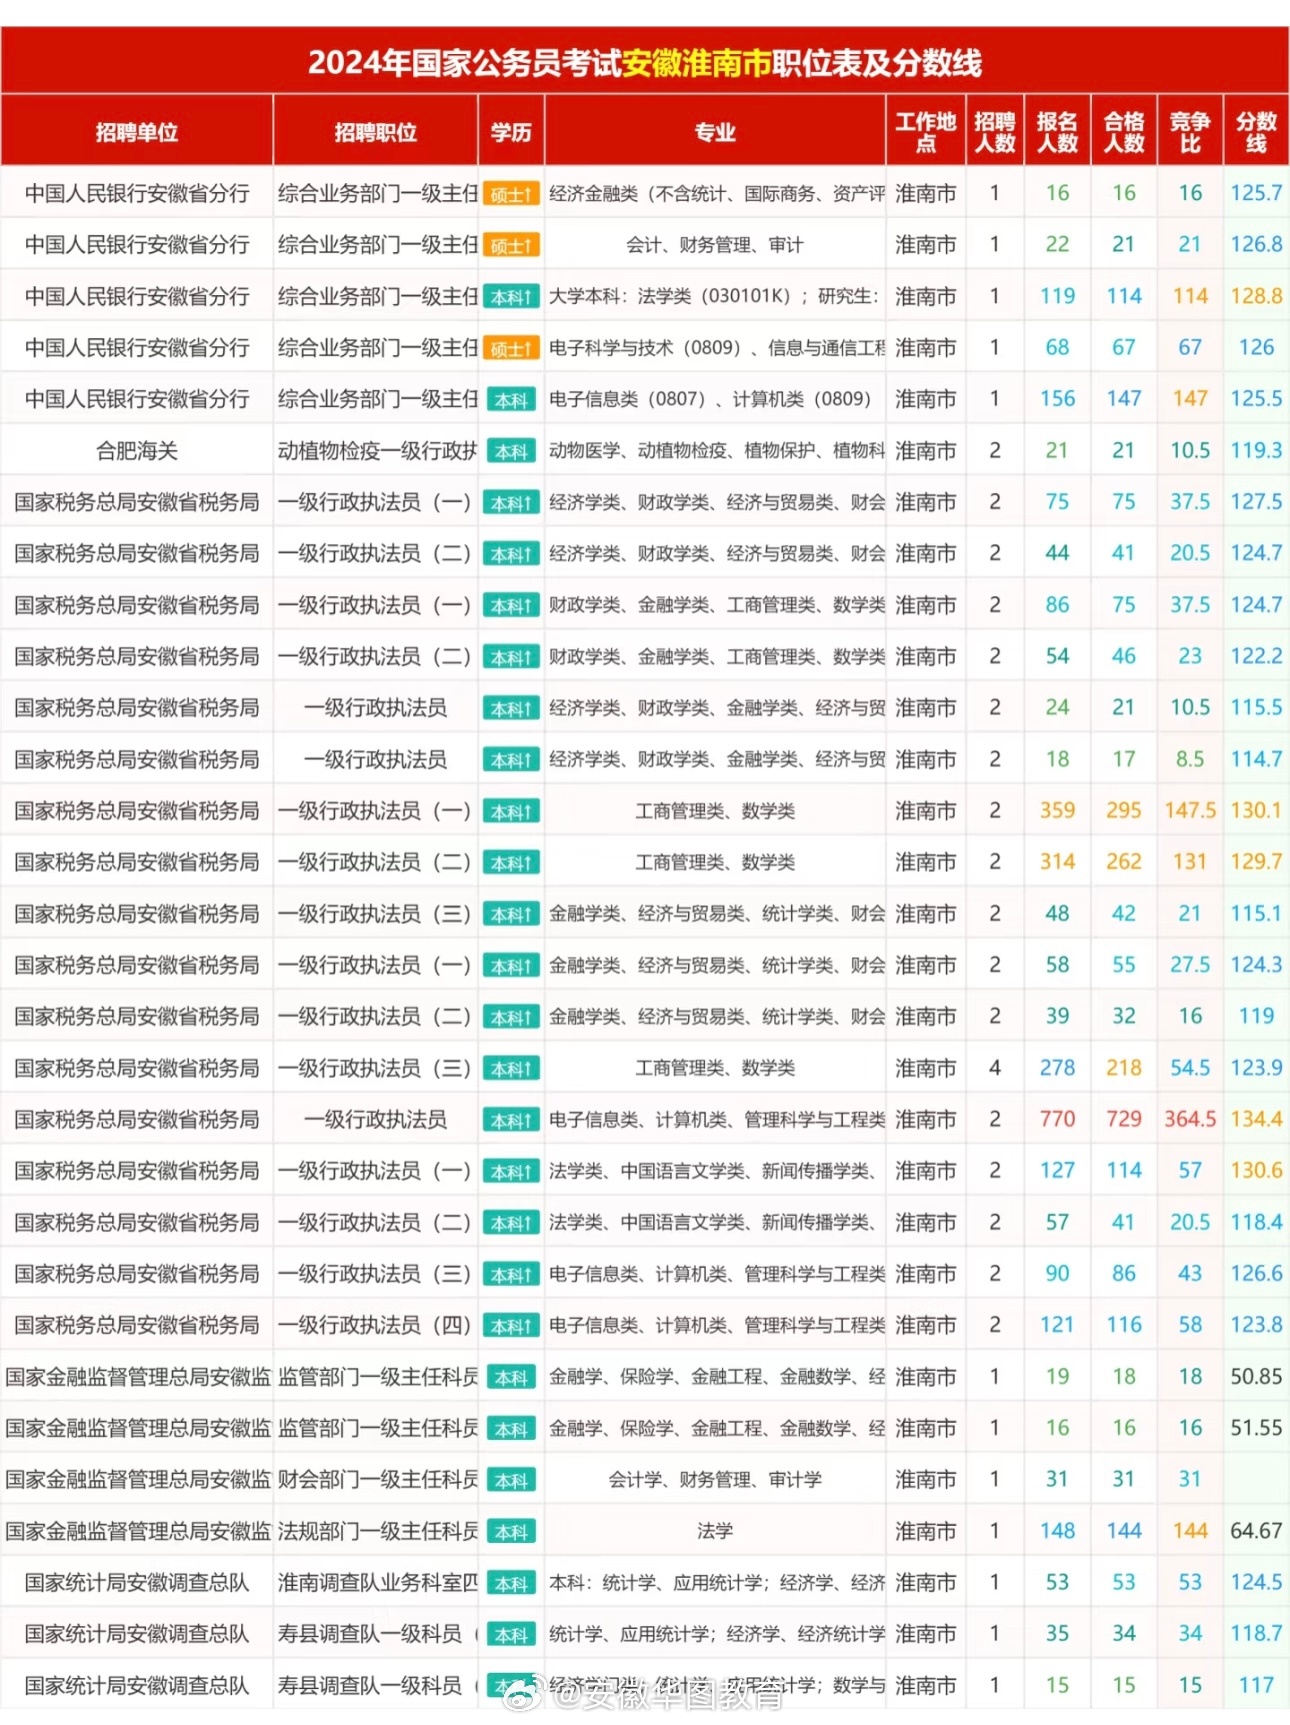The height and width of the screenshot is (1725, 1290).
Task: Select the major cell 会计学、财务管理、审计学
Action: pyautogui.click(x=715, y=1480)
